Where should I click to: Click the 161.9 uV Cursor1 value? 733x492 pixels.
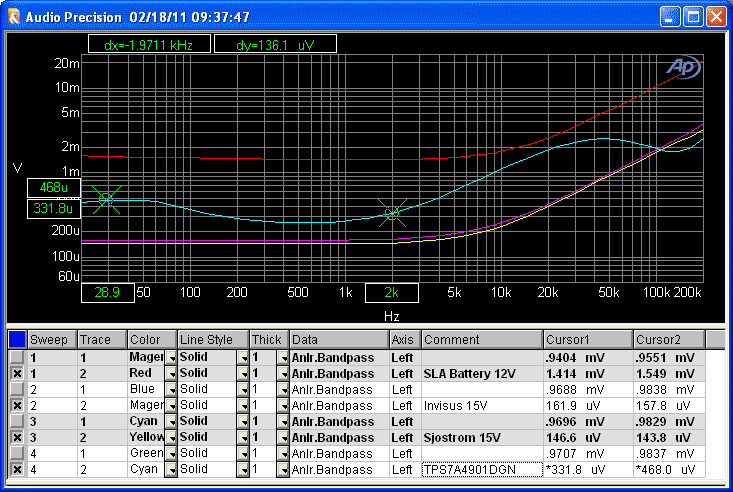(575, 405)
